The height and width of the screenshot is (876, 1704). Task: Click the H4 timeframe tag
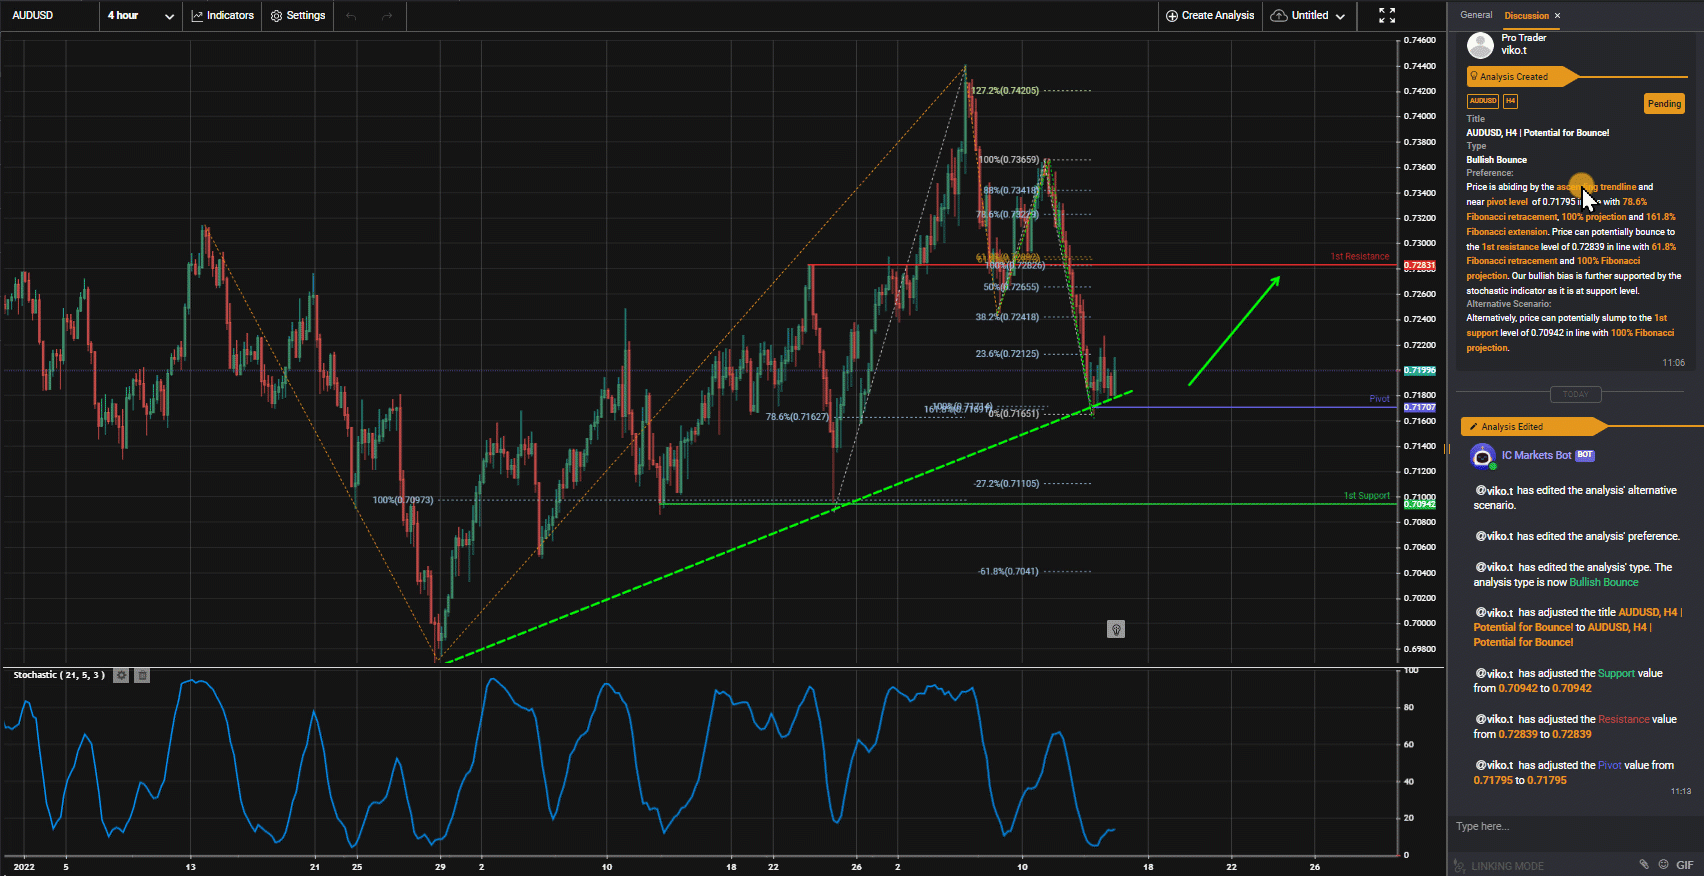[x=1510, y=101]
